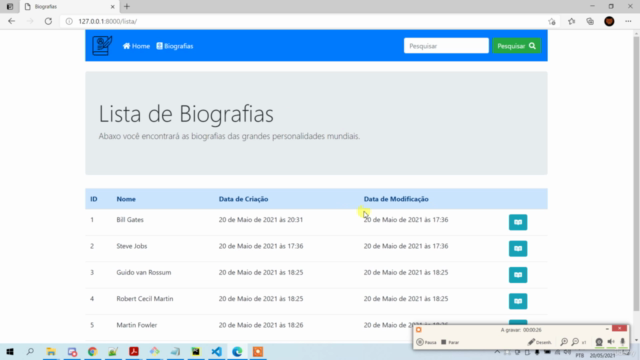The height and width of the screenshot is (360, 640).
Task: Select the Biografias browser tab
Action: click(69, 7)
